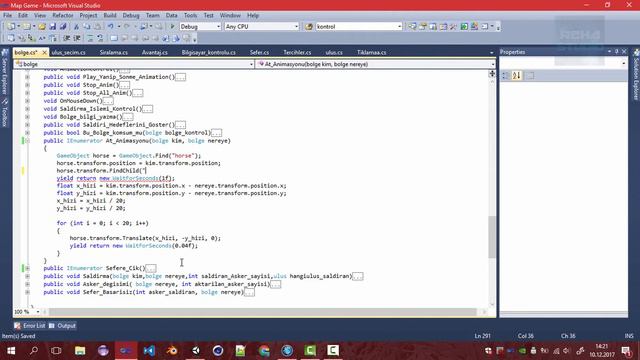Expand the Asker_degisimi method region
Screen dimensions: 640x360
[x=27, y=284]
